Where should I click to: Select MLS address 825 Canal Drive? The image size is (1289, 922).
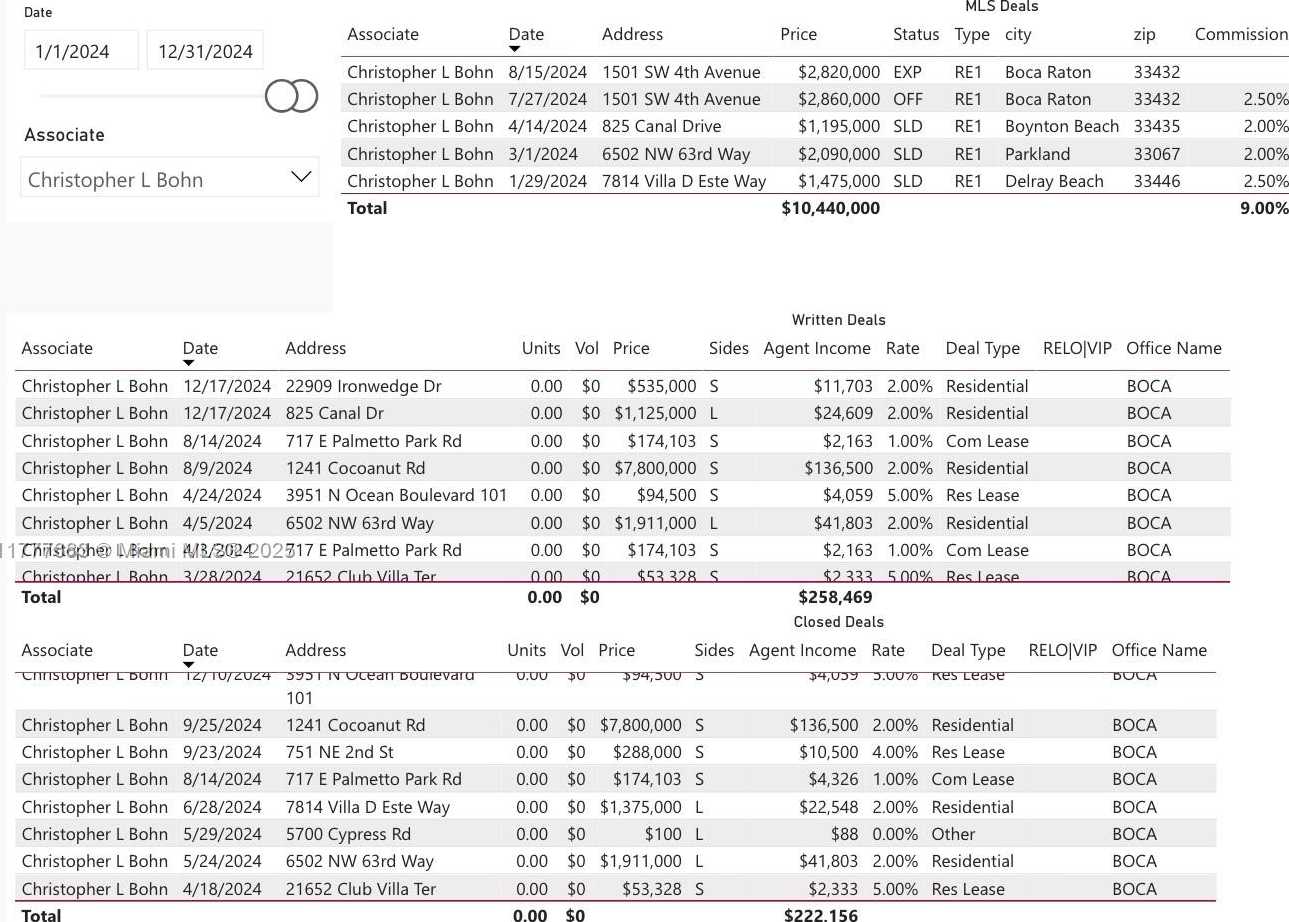click(x=661, y=126)
